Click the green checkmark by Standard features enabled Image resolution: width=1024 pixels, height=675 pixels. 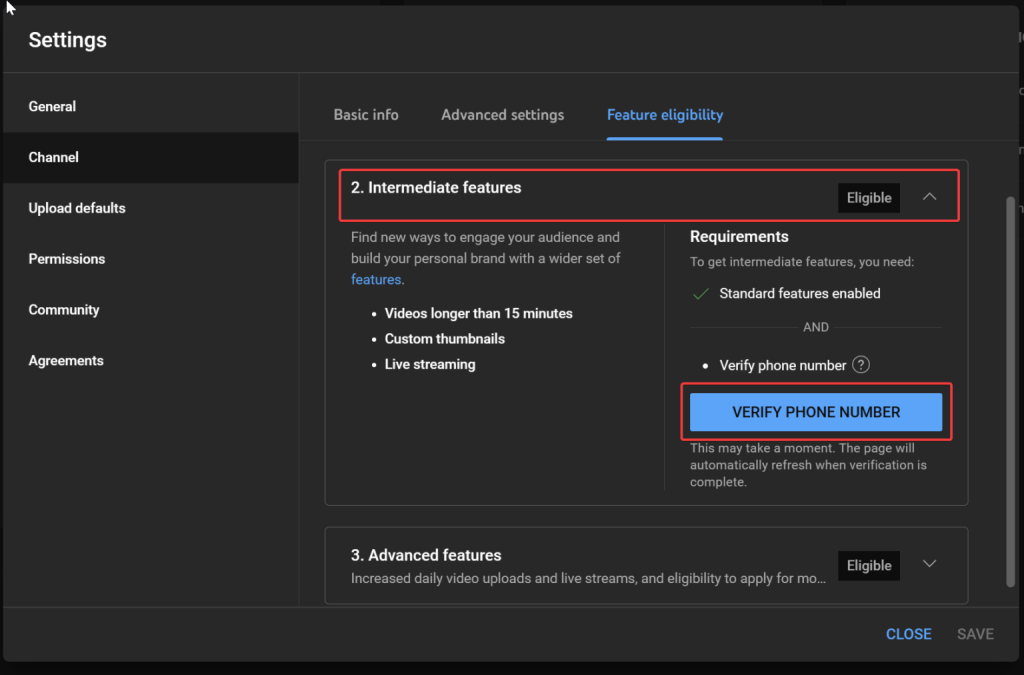(x=700, y=294)
